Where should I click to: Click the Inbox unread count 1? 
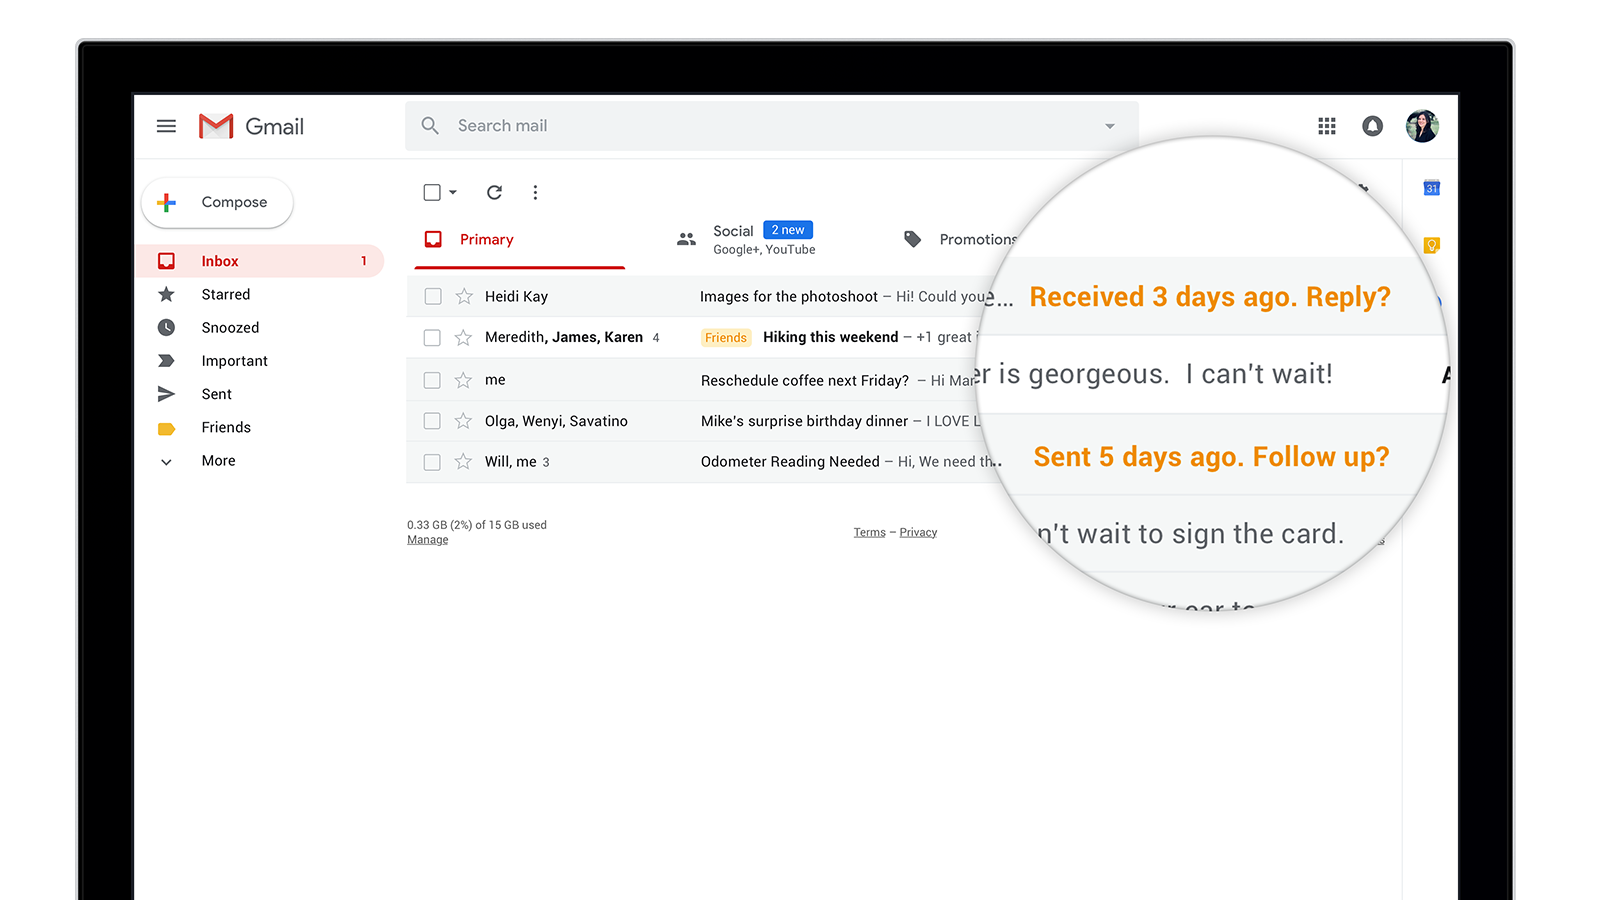coord(364,261)
